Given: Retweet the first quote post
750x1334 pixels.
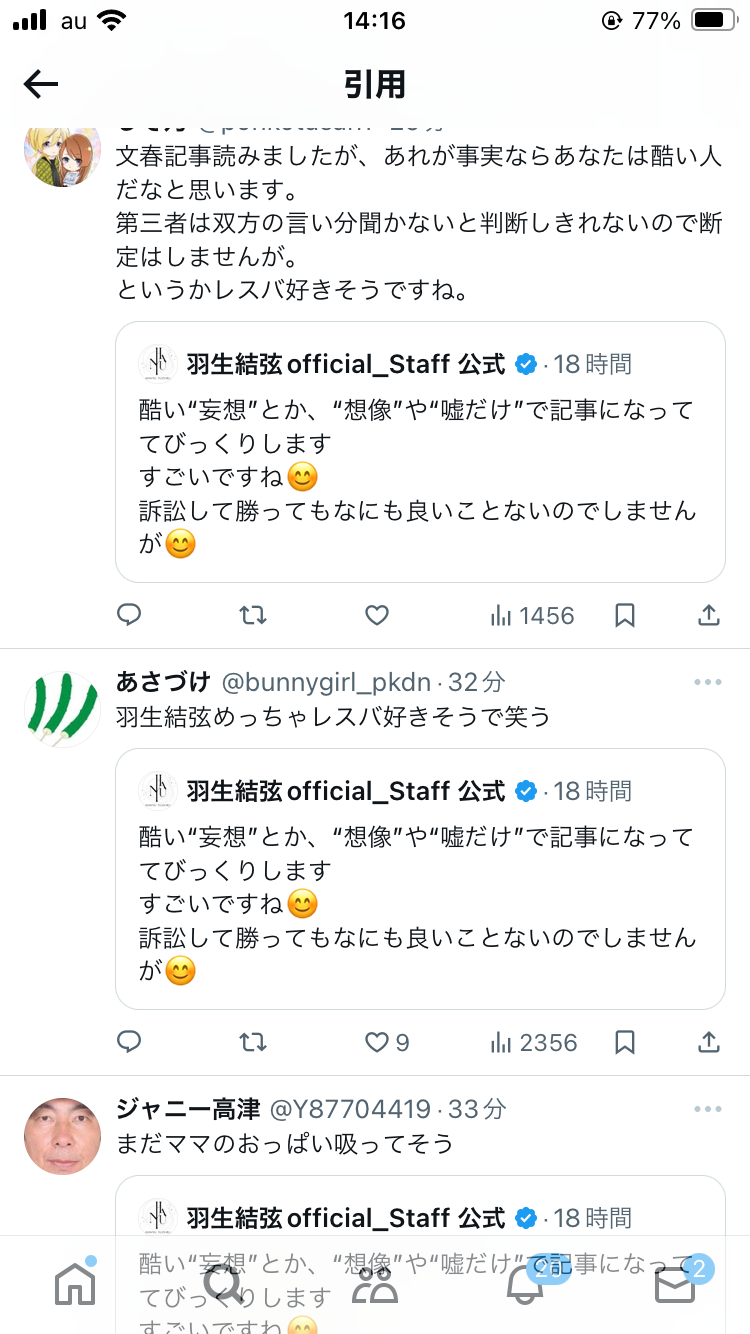Looking at the screenshot, I should pyautogui.click(x=254, y=615).
